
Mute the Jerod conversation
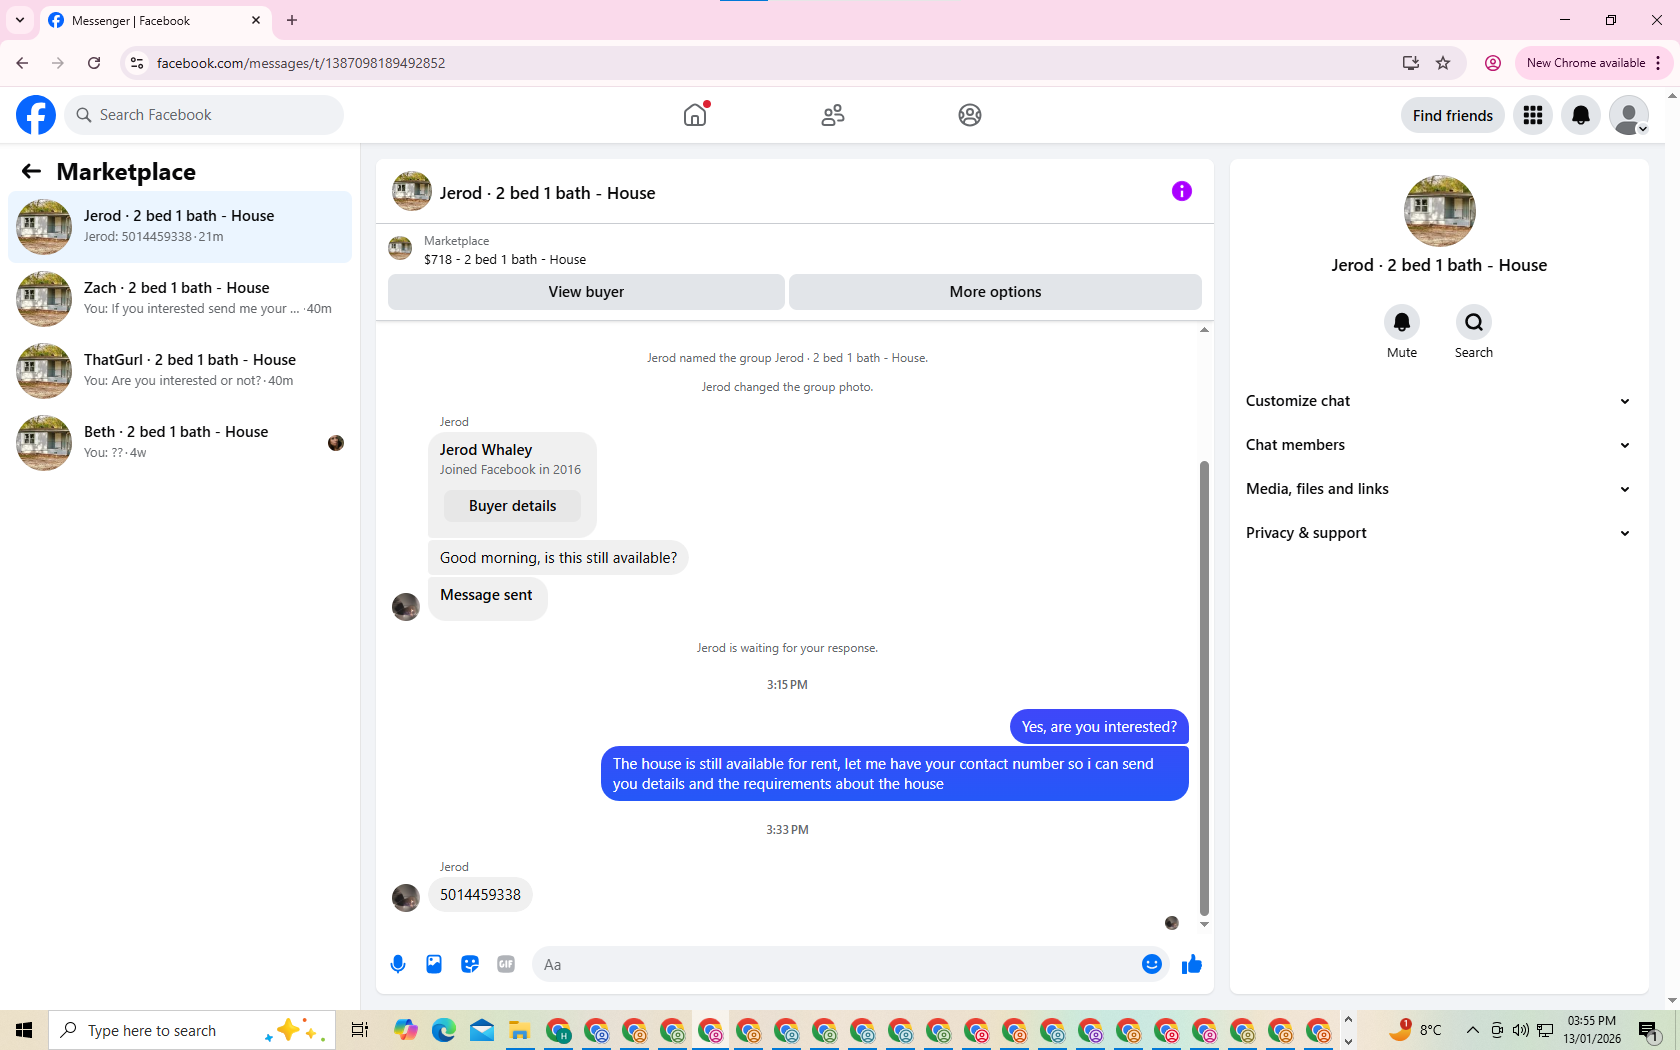pyautogui.click(x=1402, y=322)
